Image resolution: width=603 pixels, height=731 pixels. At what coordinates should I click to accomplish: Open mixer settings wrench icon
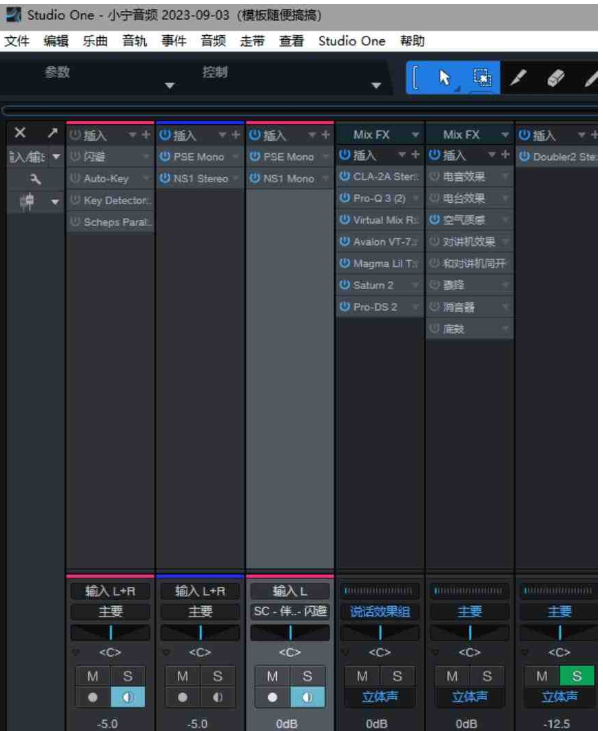[x=35, y=179]
